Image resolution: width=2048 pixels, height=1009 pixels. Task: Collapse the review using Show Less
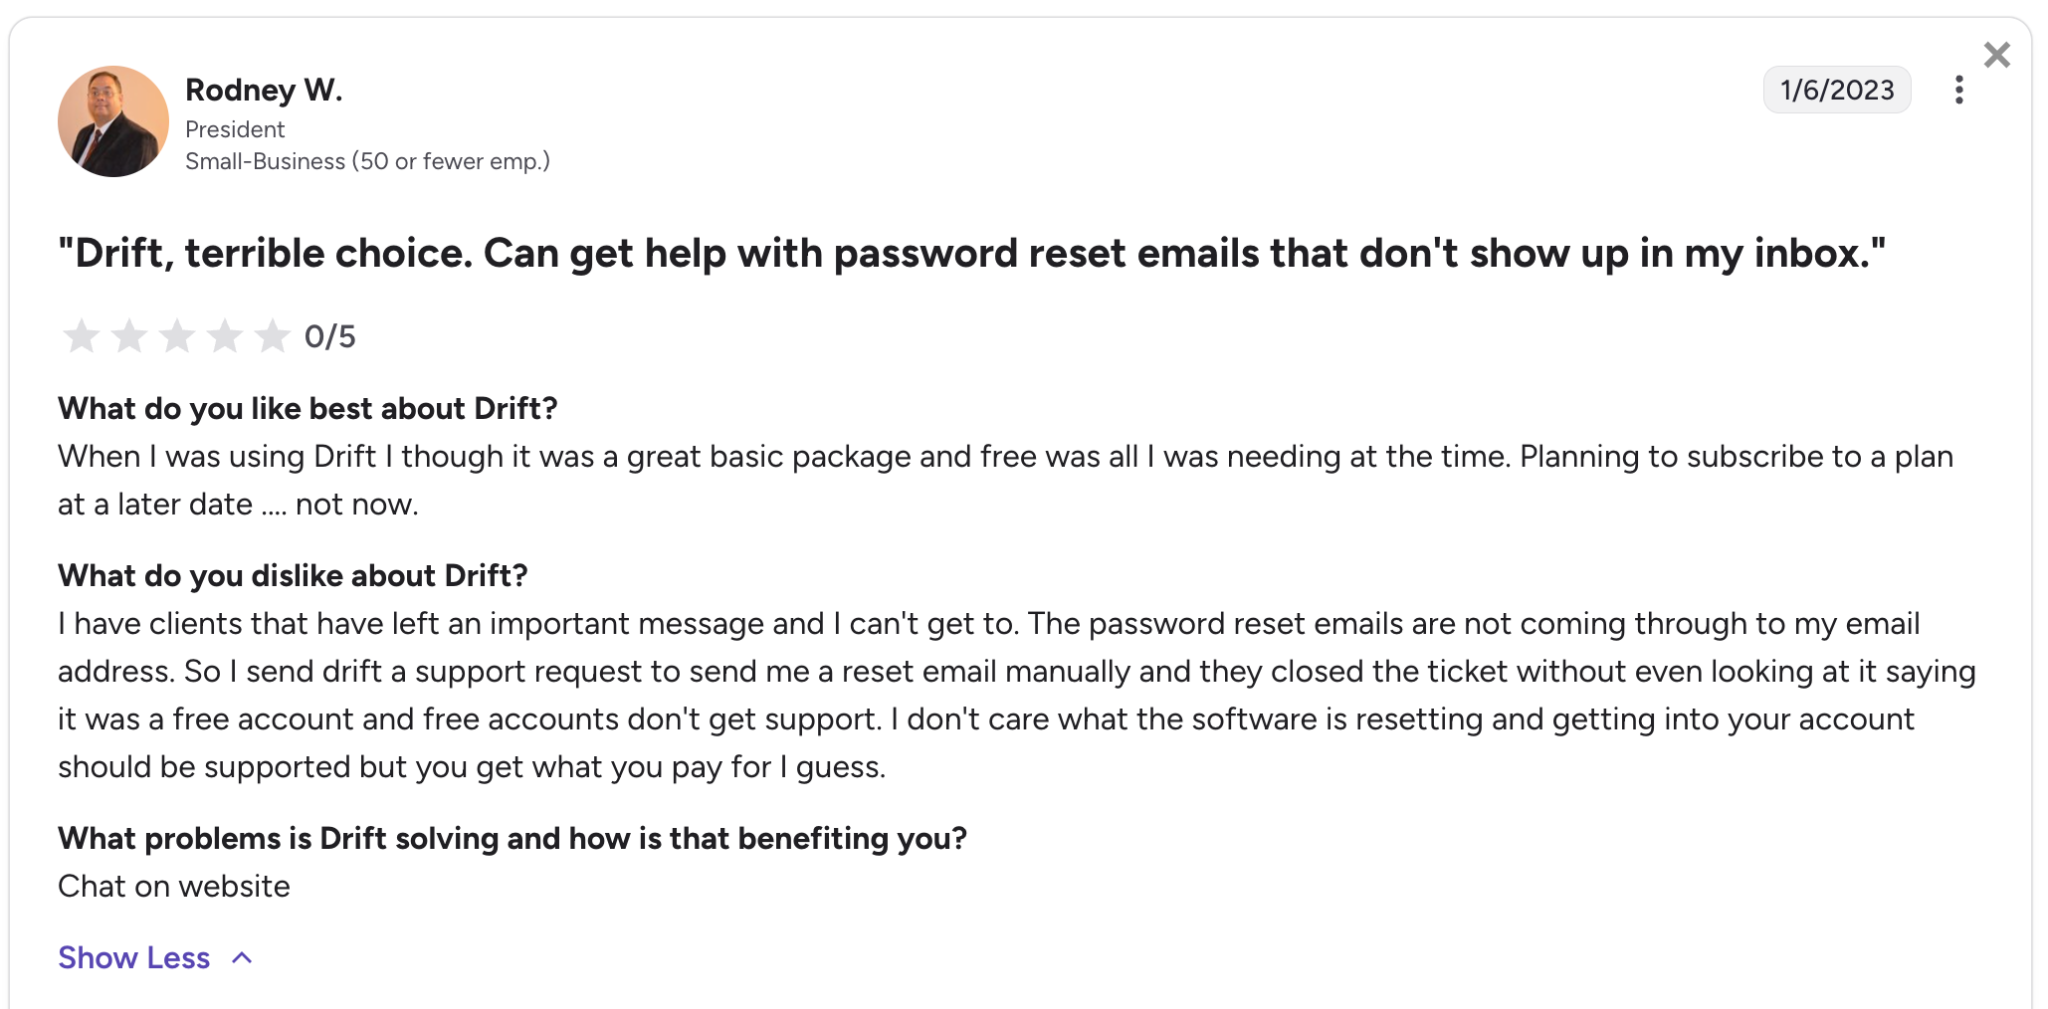click(132, 958)
